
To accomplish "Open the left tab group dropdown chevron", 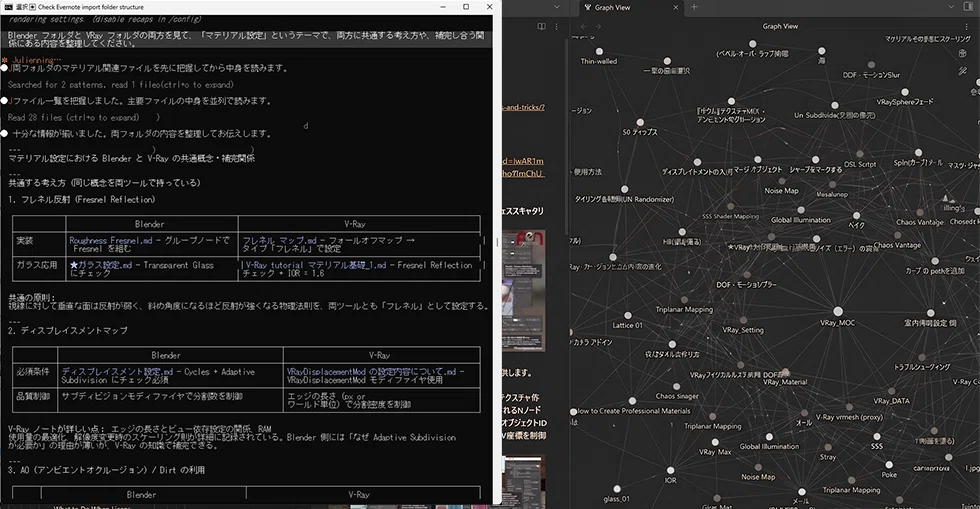I will coord(556,7).
